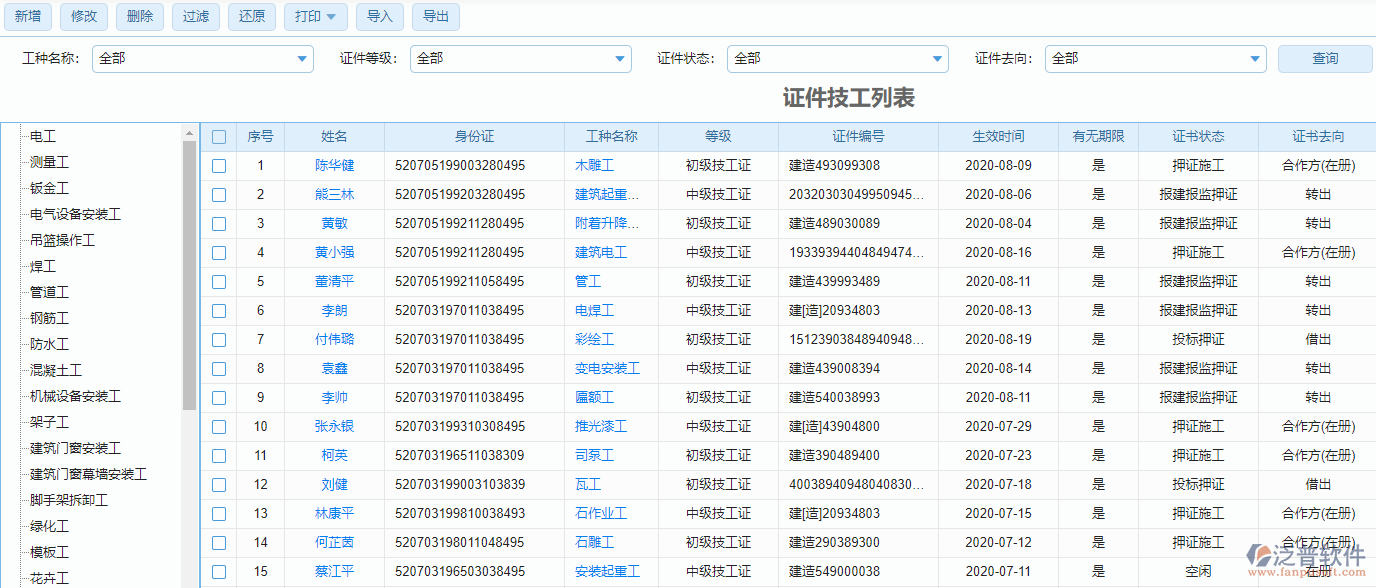This screenshot has width=1376, height=588.
Task: Click the 修改 button on the toolbar
Action: pos(83,17)
